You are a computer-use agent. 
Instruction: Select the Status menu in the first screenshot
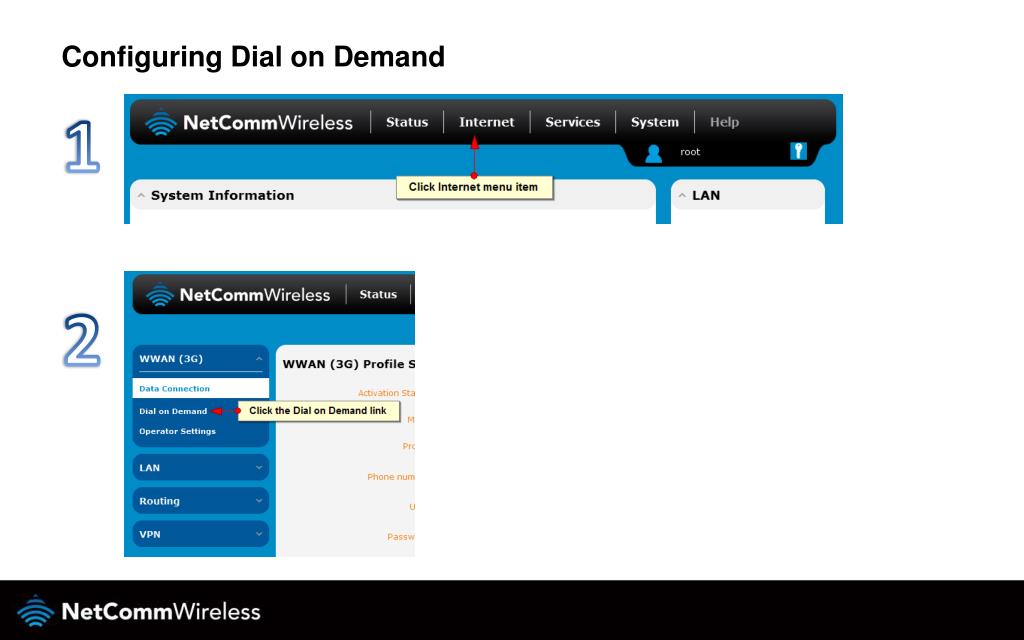(407, 122)
